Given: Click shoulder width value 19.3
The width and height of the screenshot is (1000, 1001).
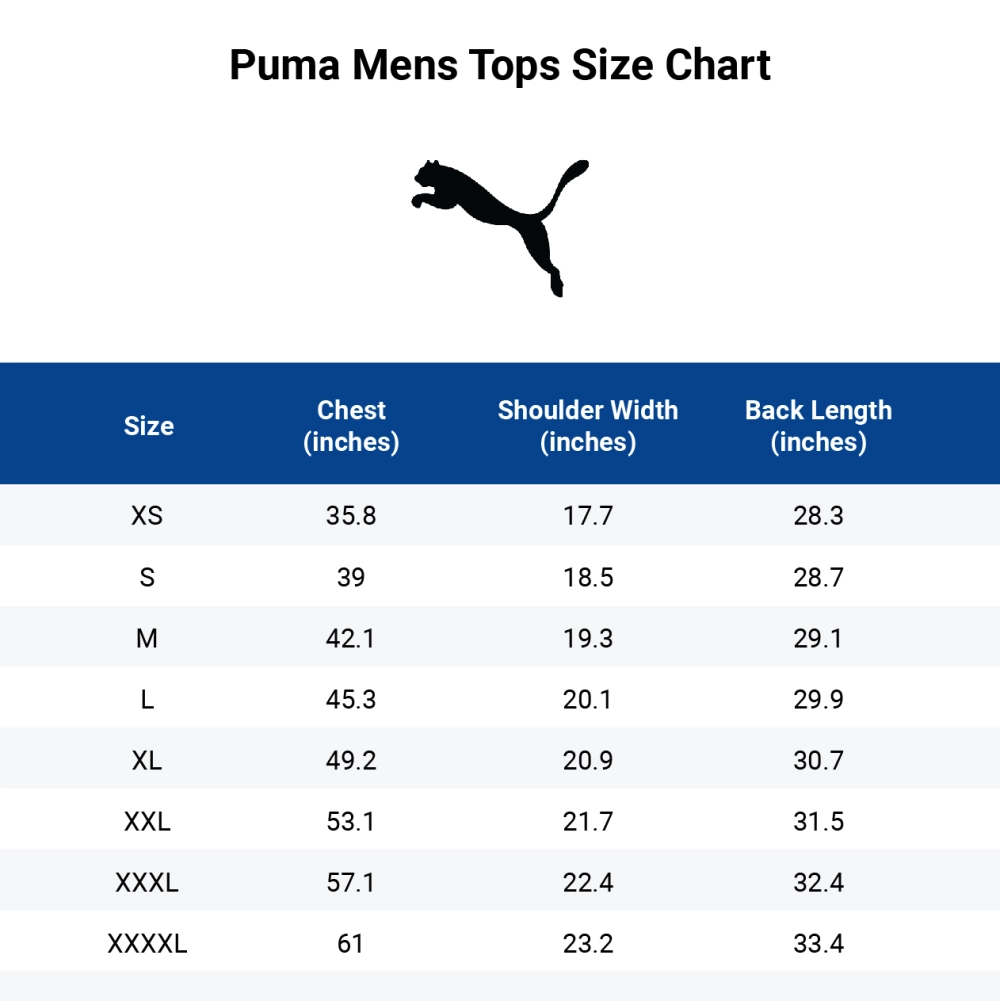Looking at the screenshot, I should click(588, 638).
